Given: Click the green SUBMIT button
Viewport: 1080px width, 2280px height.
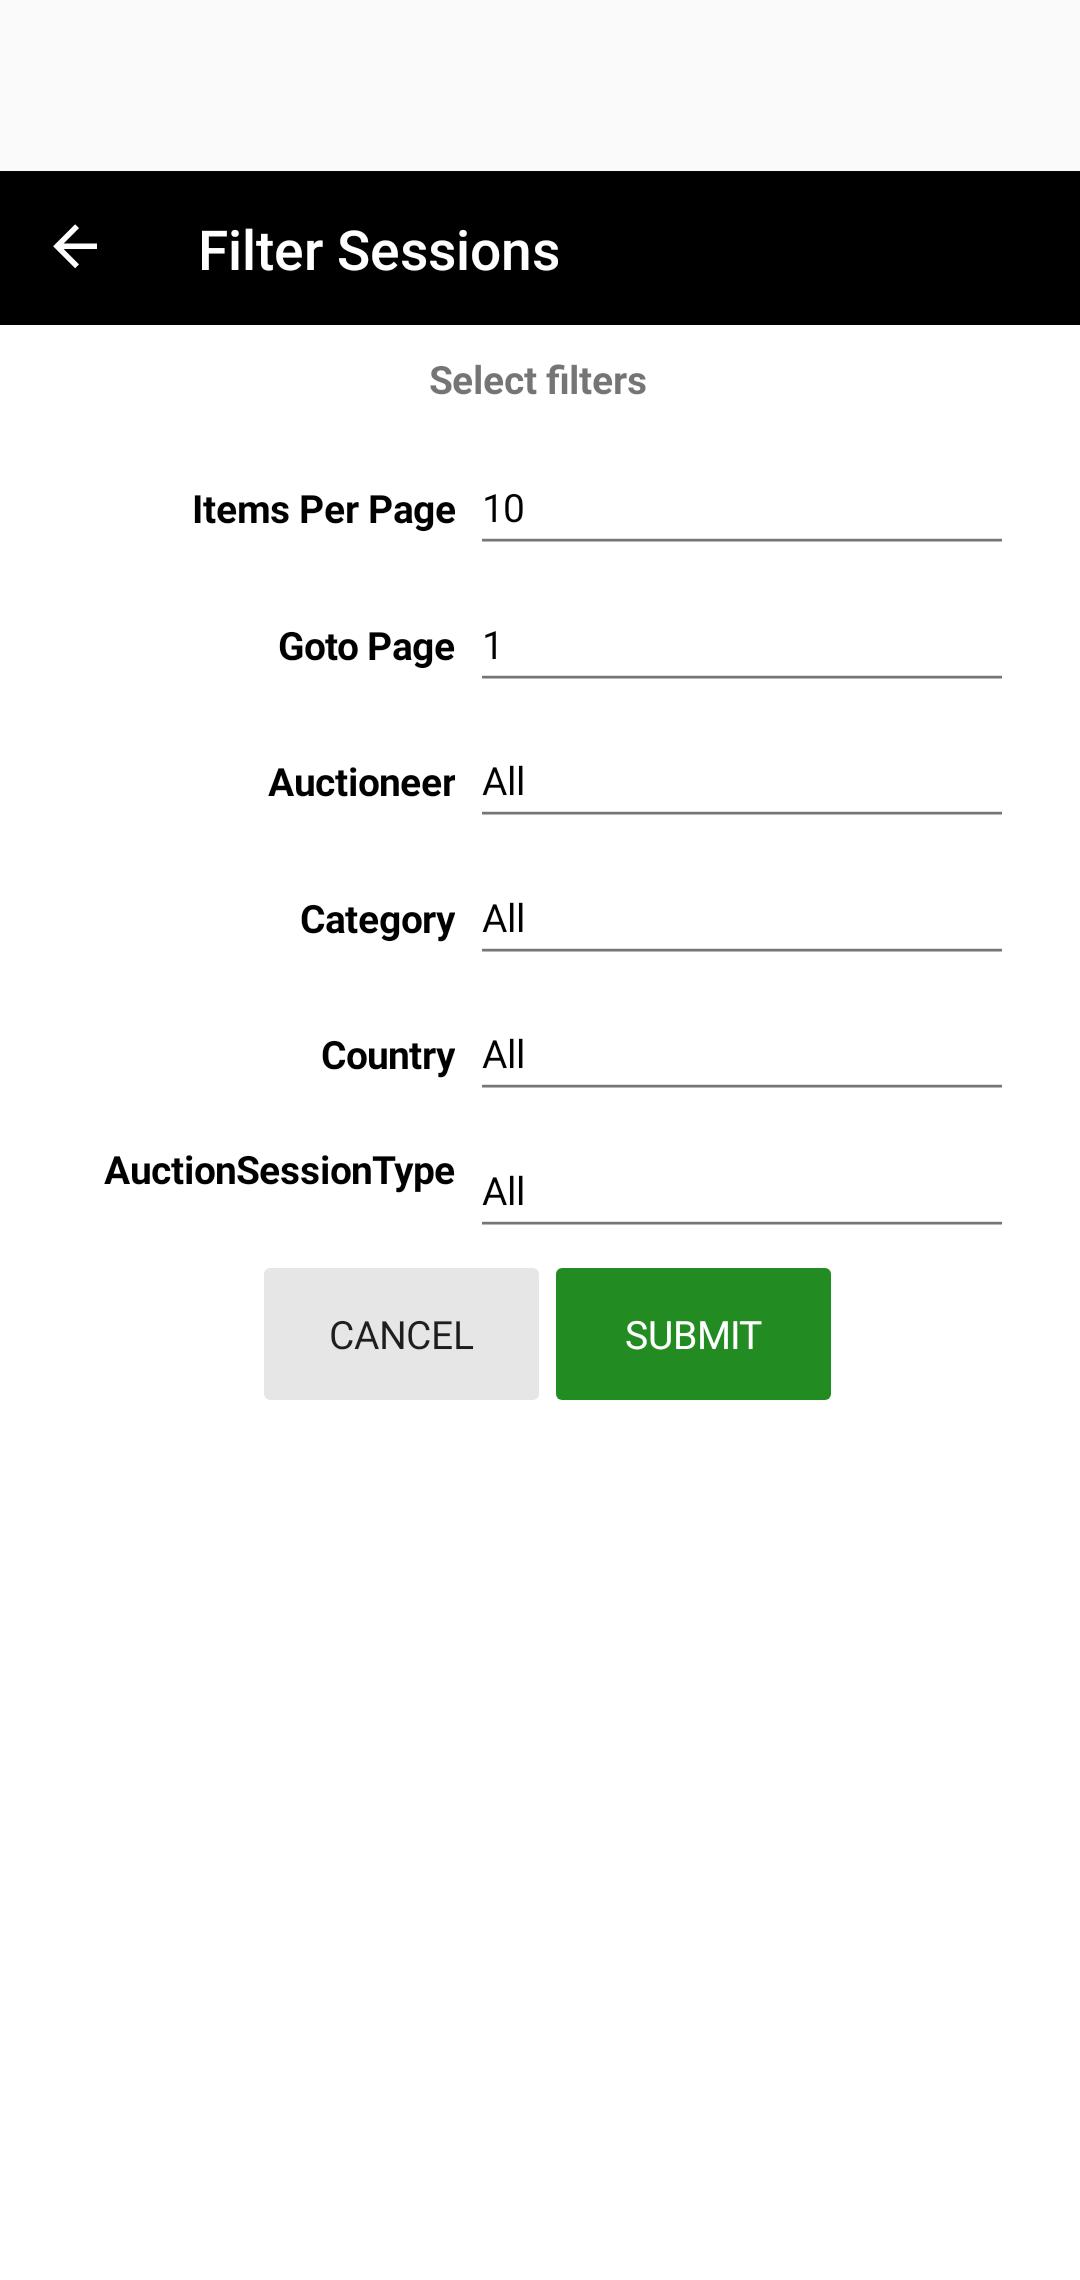Looking at the screenshot, I should pyautogui.click(x=693, y=1334).
